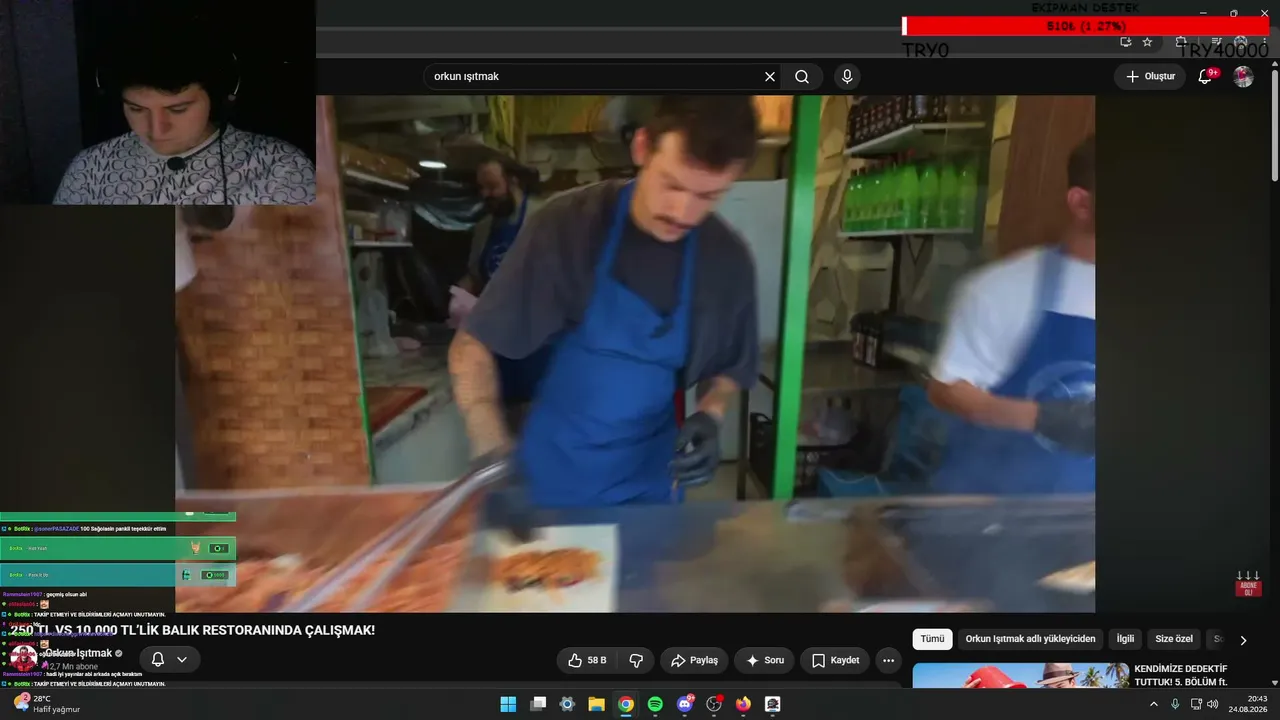Screen dimensions: 1280x720
Task: Open the weather widget showing 28°C
Action: click(x=47, y=704)
